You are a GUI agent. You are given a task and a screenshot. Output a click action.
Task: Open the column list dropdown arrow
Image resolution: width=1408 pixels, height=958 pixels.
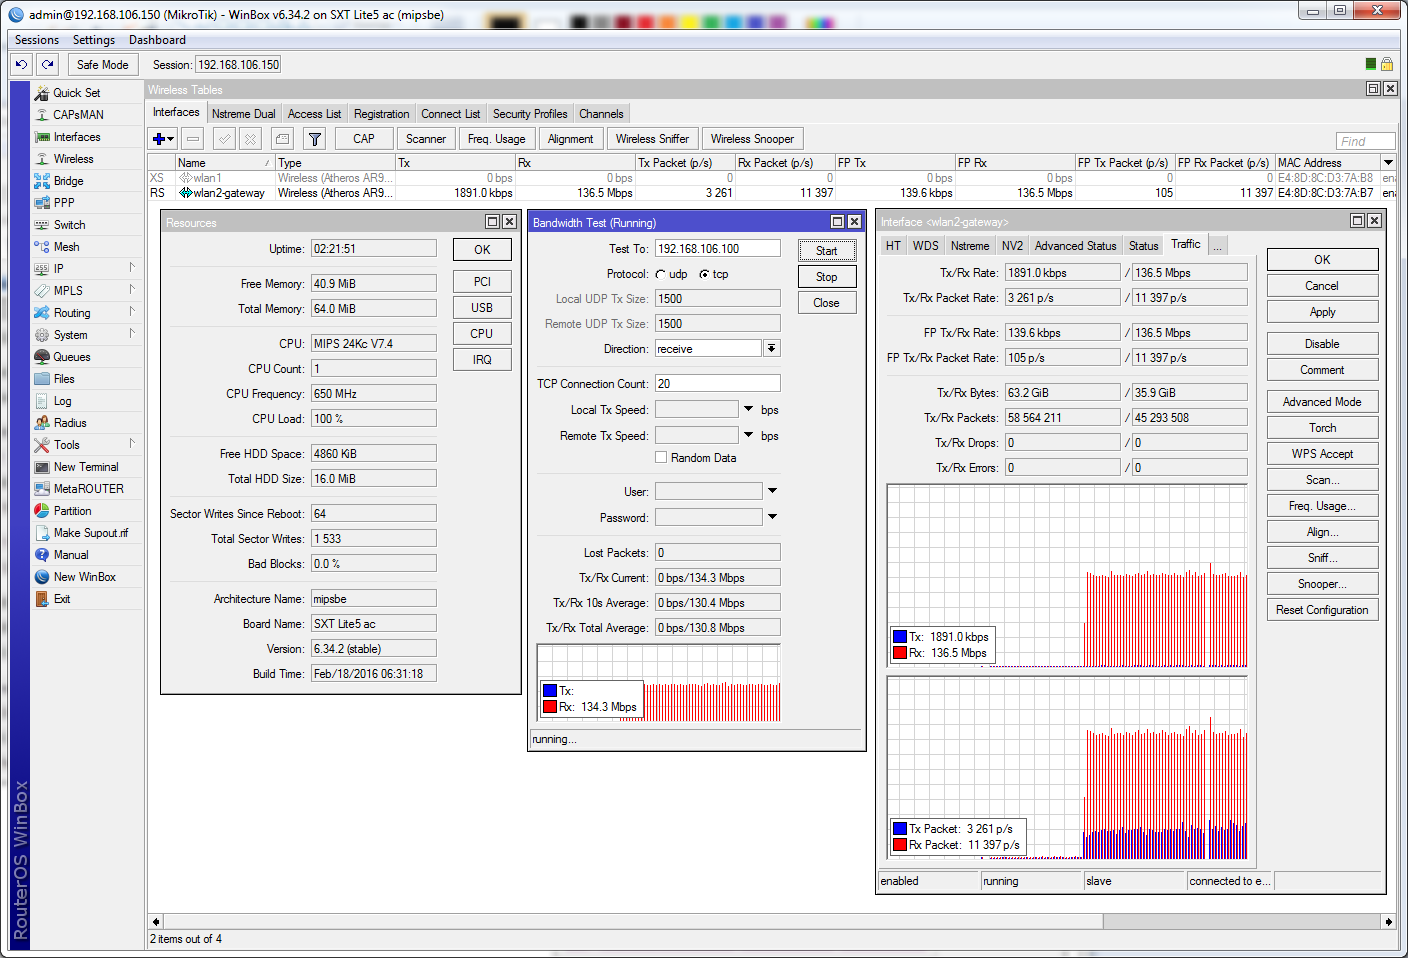coord(1388,162)
